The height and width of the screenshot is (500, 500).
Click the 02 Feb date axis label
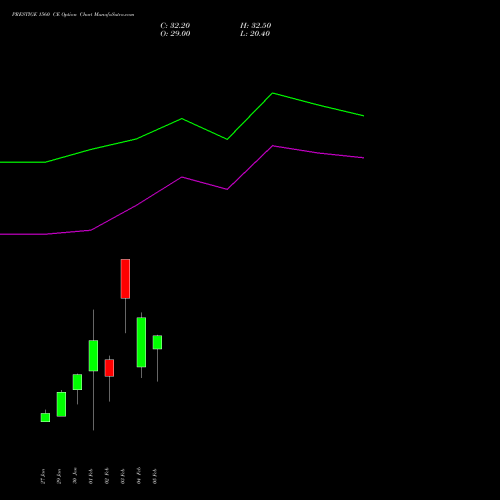pos(107,476)
